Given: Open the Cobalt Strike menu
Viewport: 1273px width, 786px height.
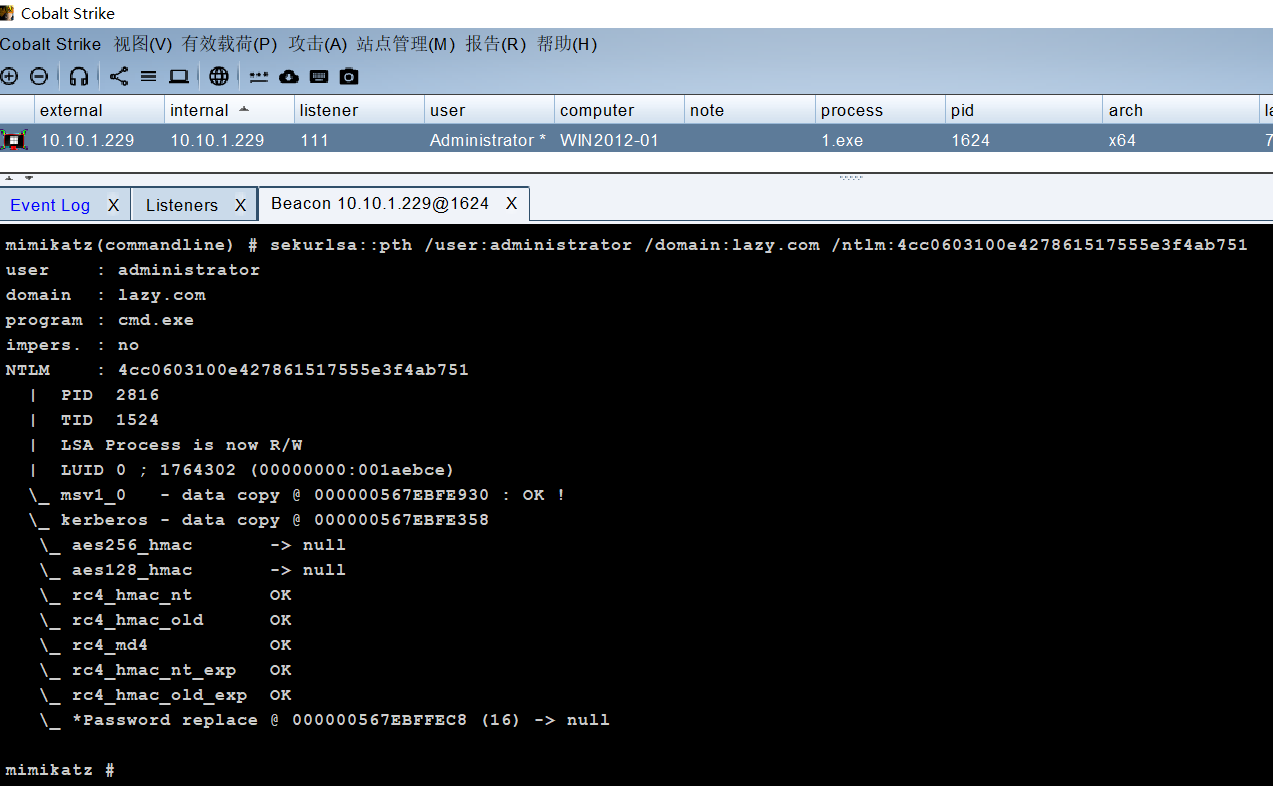Looking at the screenshot, I should tap(51, 44).
